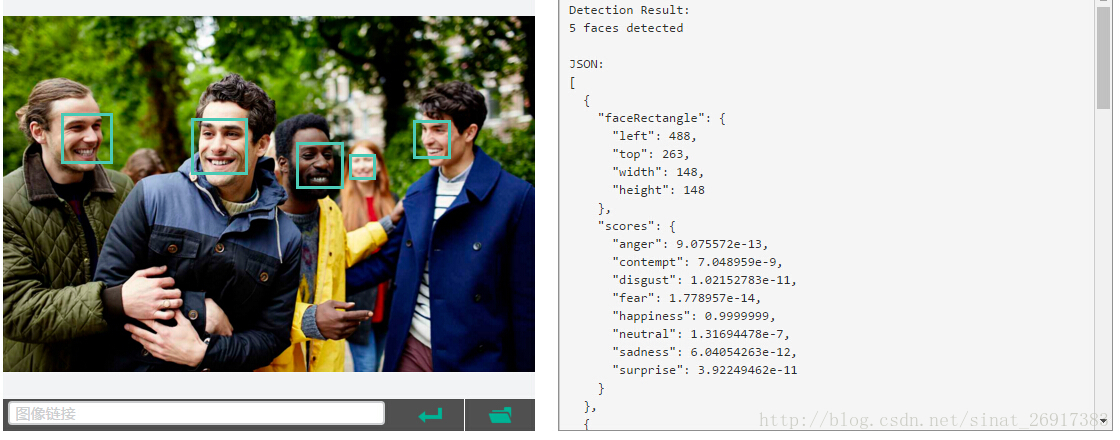Select the "happiness": 0.9999999 line
1120x440 pixels.
pos(694,316)
